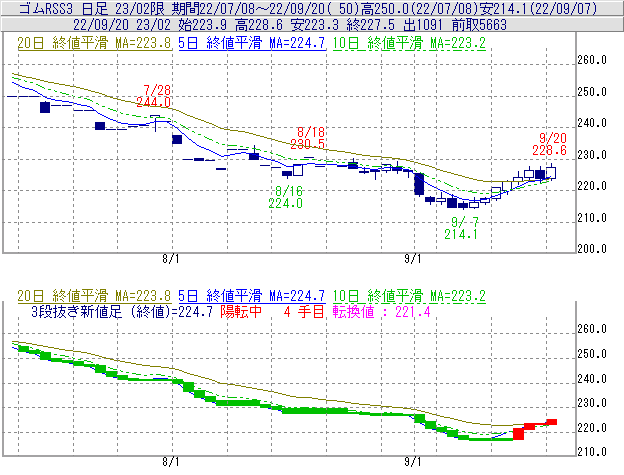Click the 8/1 date label under lower chart
This screenshot has width=624, height=475.
tap(171, 462)
